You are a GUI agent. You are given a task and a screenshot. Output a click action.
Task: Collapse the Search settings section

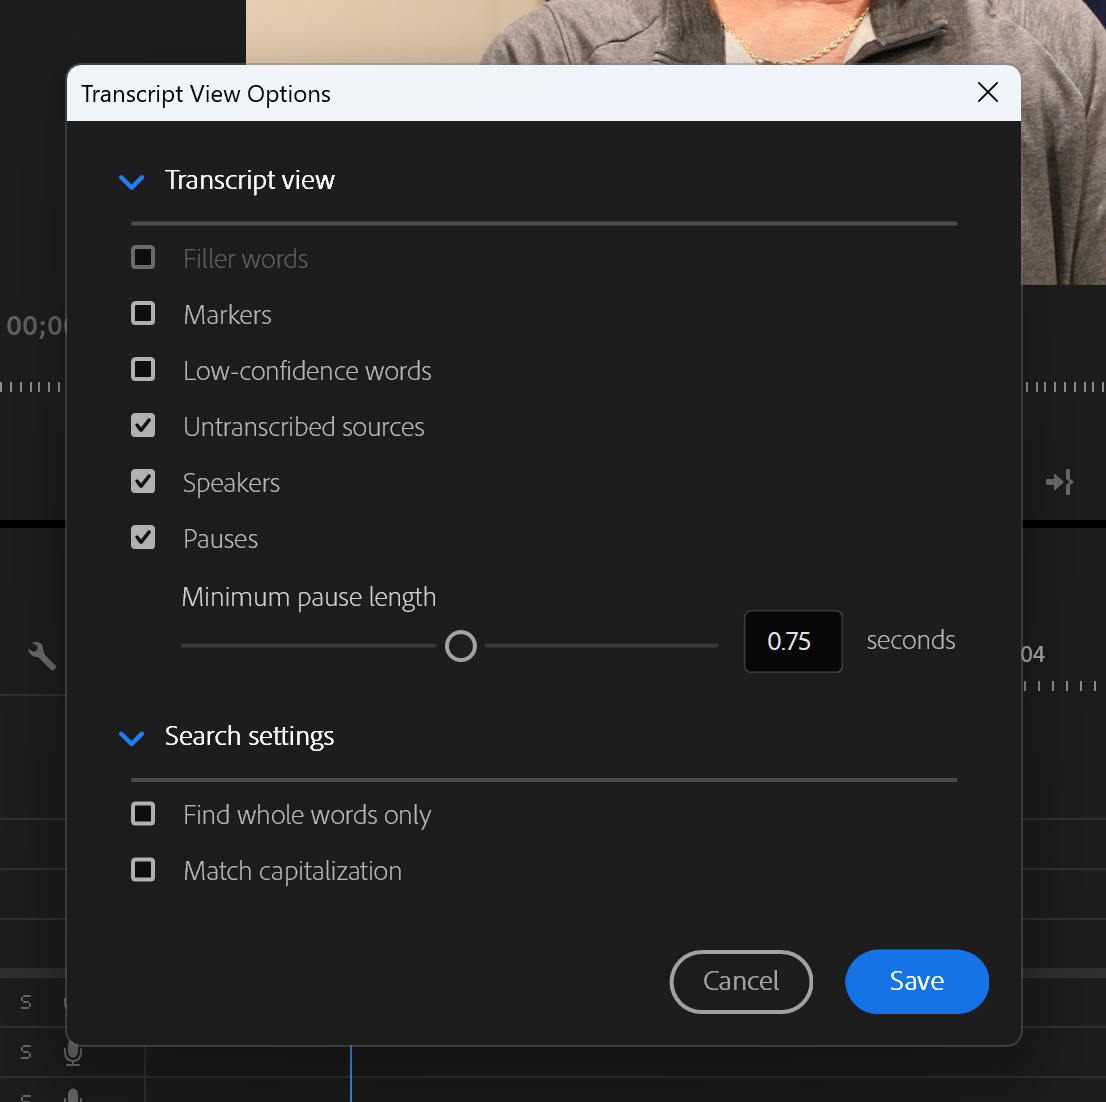[131, 738]
